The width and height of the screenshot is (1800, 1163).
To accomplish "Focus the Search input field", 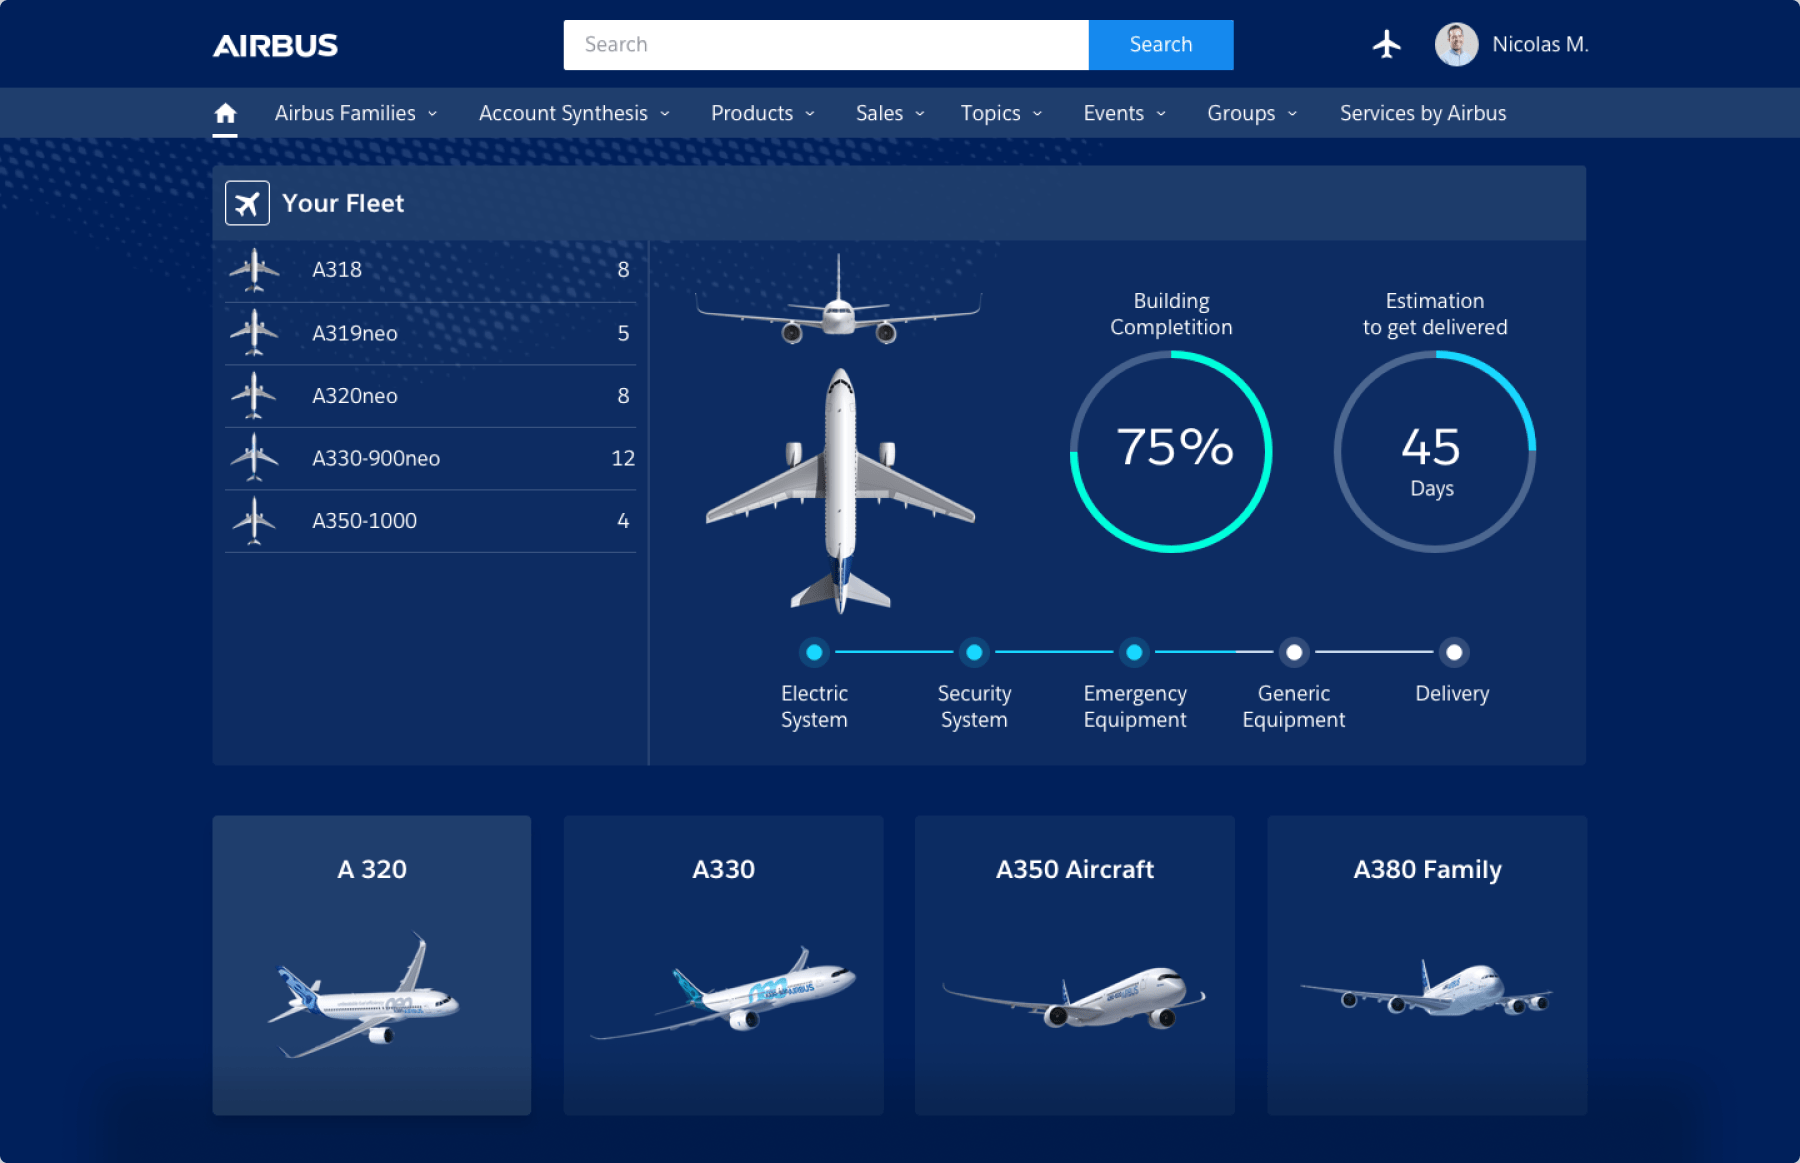I will click(x=826, y=45).
